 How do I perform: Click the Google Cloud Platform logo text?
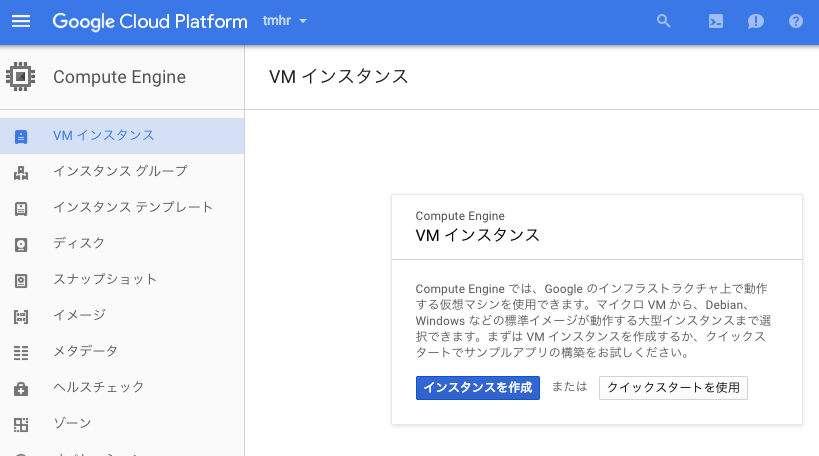[x=150, y=21]
